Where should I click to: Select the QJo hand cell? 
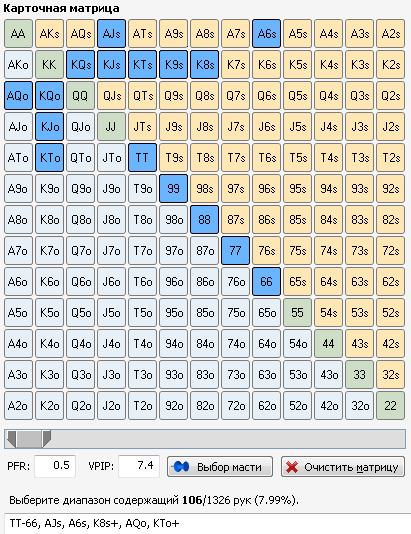[x=80, y=126]
